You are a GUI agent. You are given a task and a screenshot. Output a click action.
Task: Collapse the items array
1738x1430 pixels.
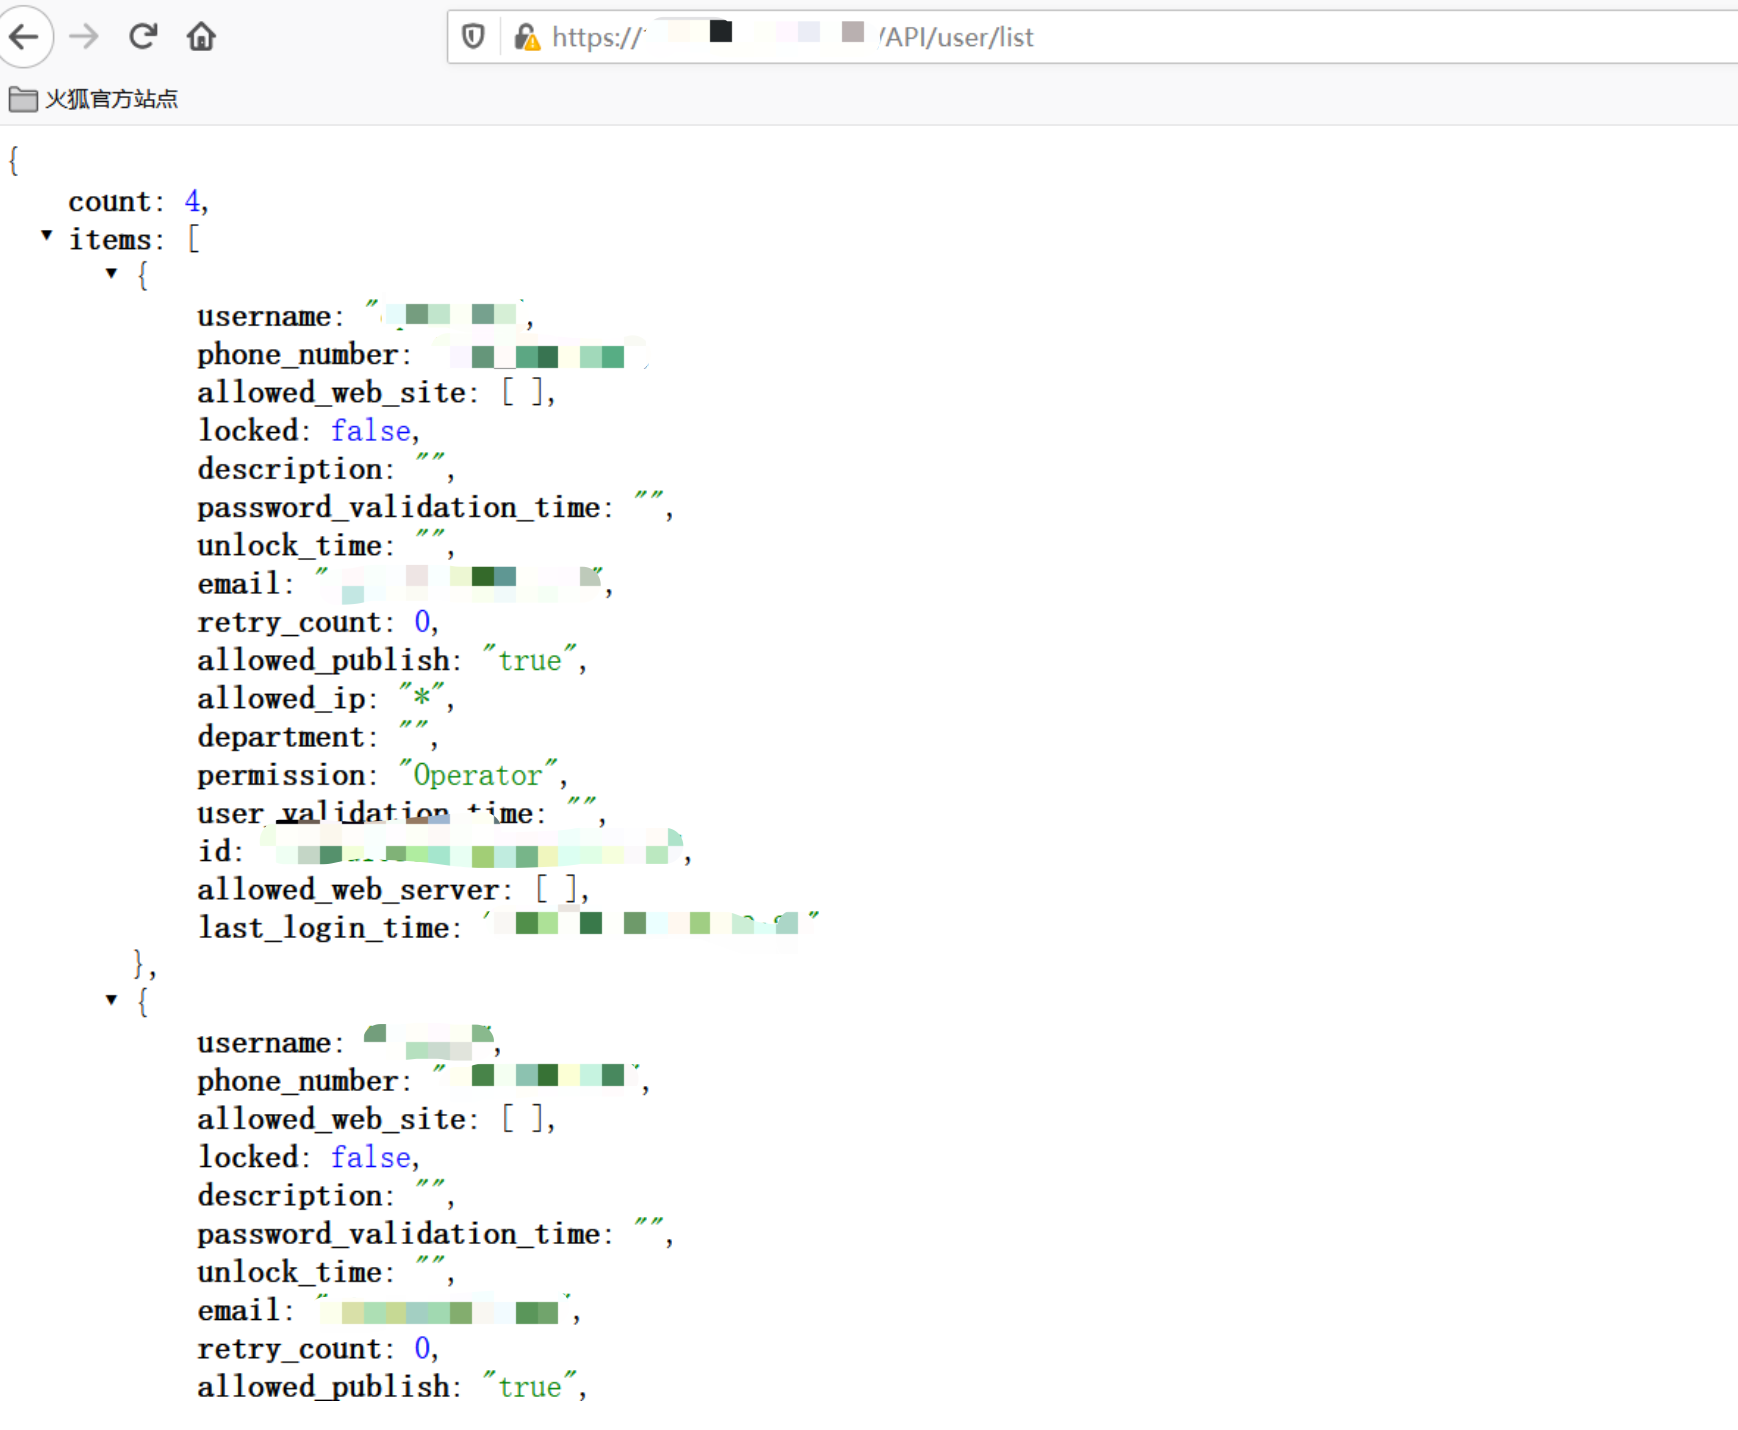click(x=46, y=235)
